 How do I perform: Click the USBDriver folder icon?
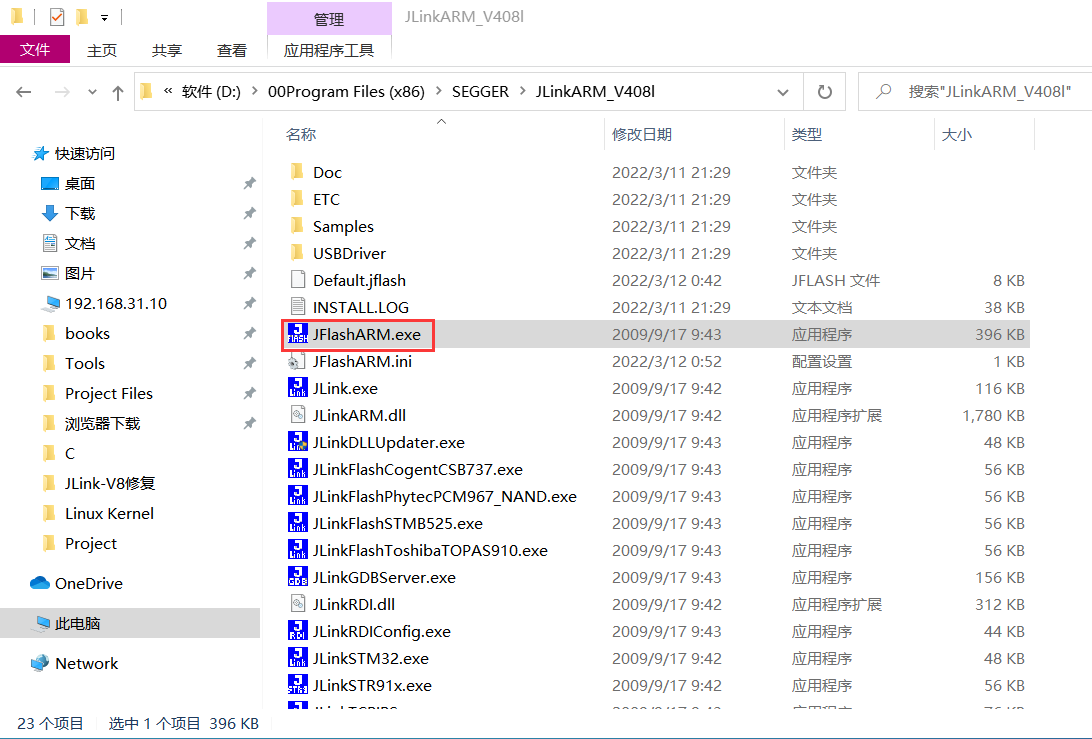tap(297, 253)
